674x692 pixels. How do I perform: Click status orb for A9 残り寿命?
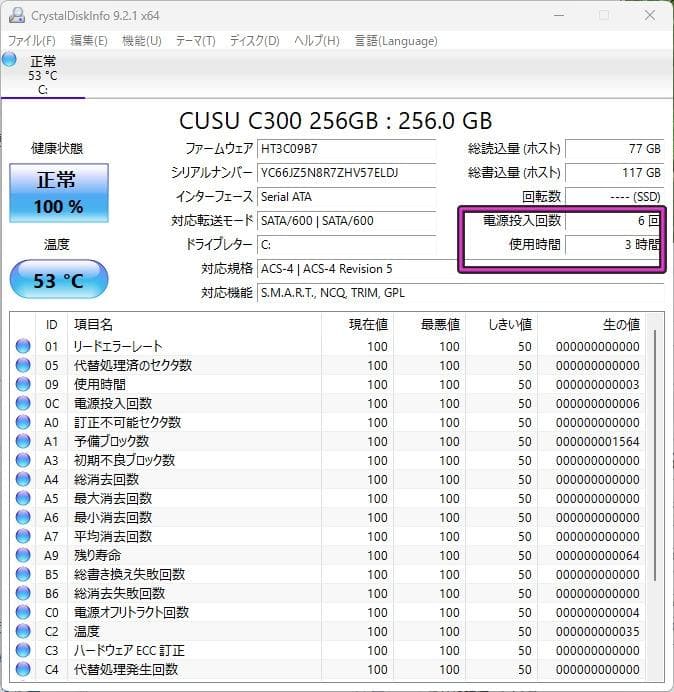tap(23, 555)
